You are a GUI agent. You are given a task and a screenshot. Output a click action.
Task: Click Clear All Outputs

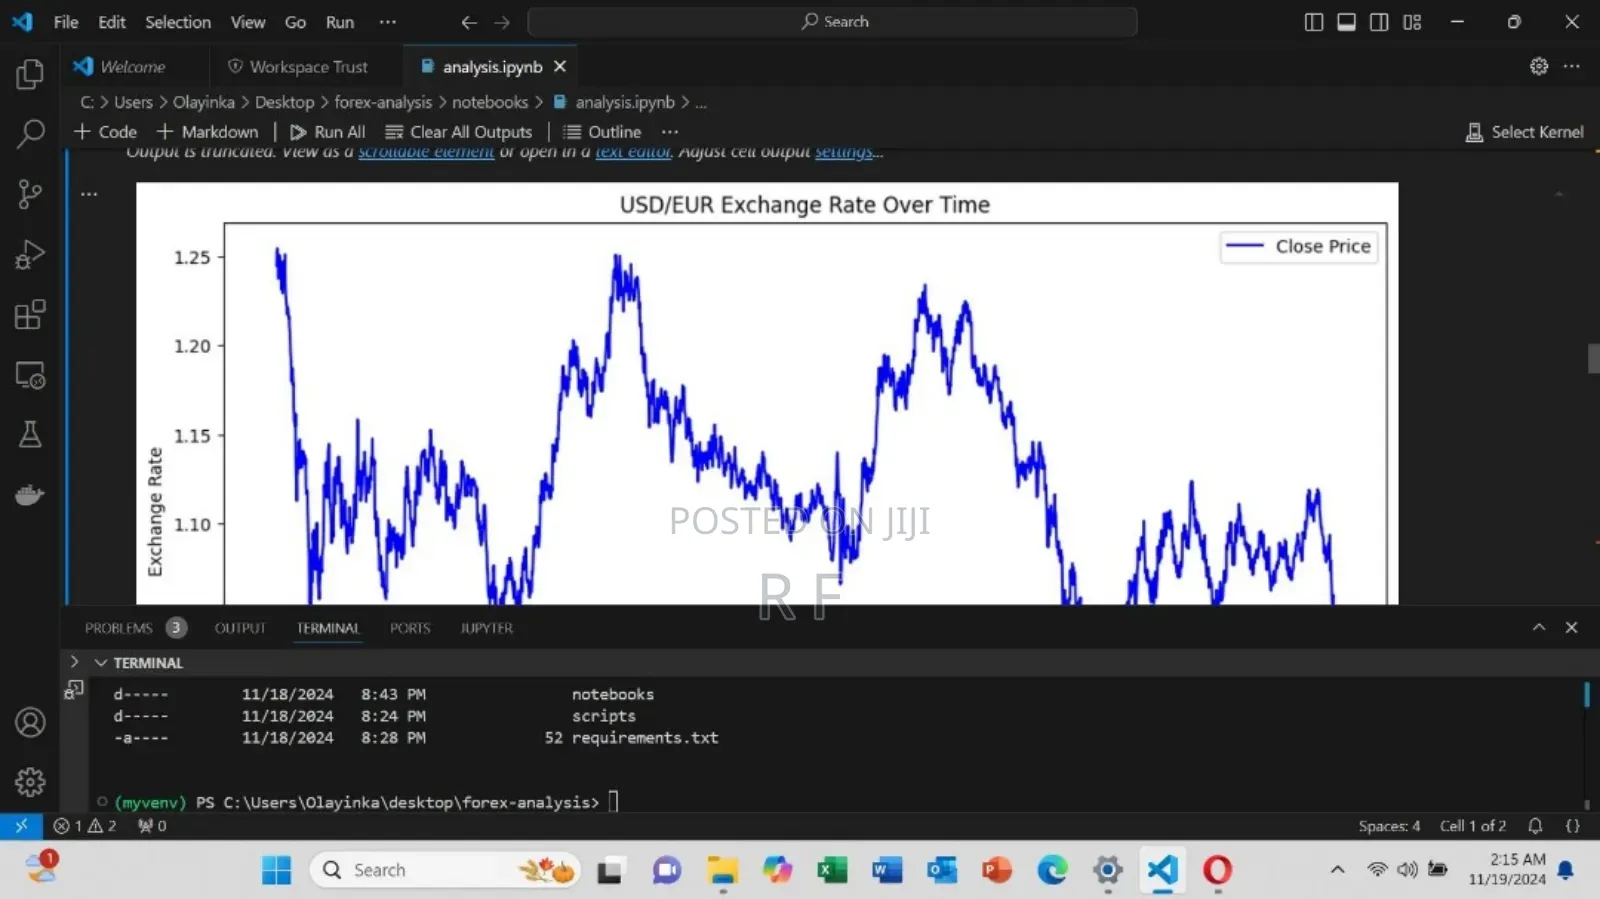pyautogui.click(x=459, y=131)
